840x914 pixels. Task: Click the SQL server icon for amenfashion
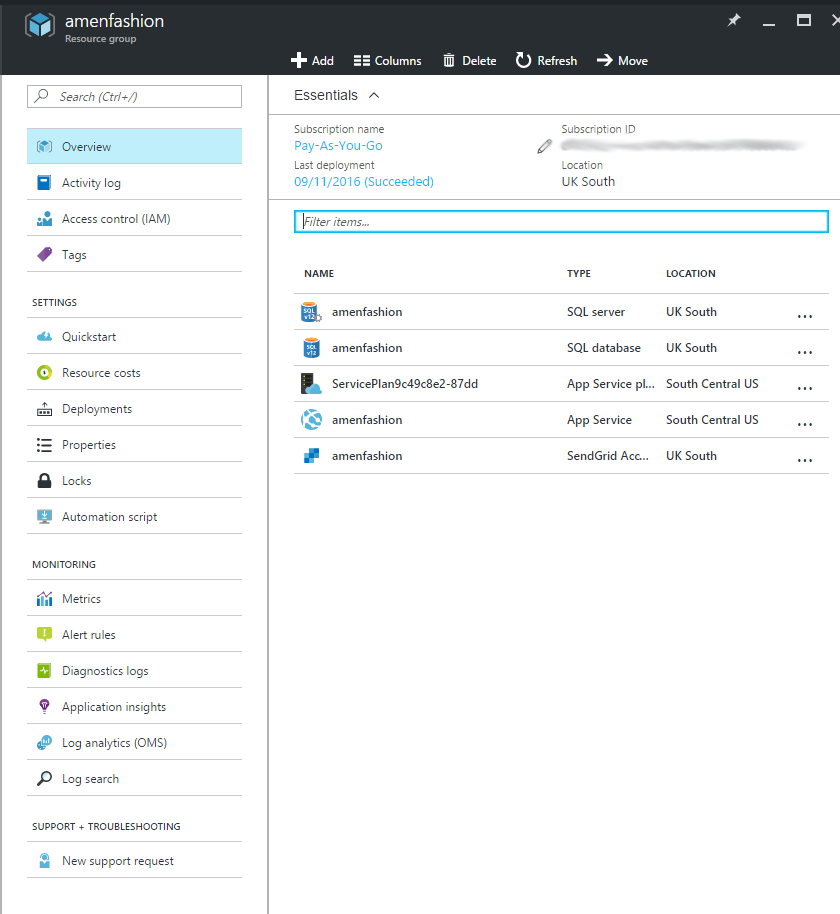(311, 312)
